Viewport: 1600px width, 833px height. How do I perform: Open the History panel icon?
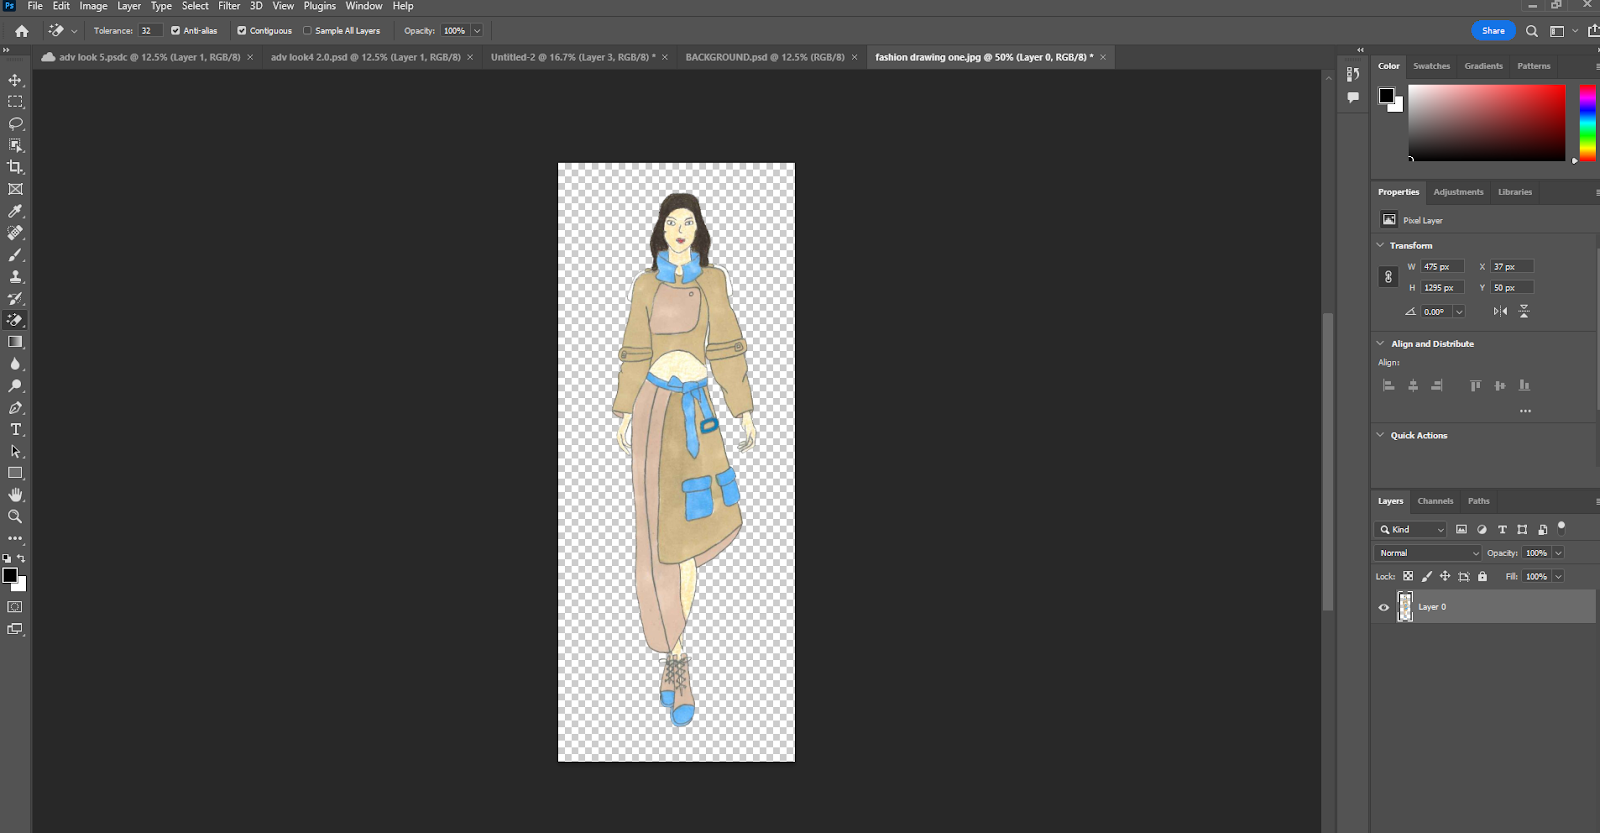click(x=1353, y=74)
